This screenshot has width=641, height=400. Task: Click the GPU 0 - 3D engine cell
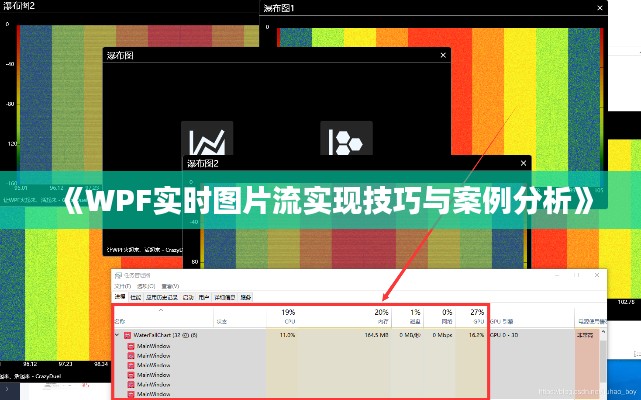(504, 335)
